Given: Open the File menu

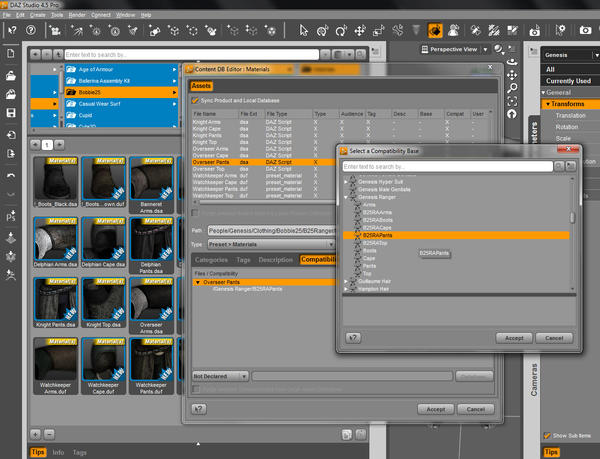Looking at the screenshot, I should coord(7,15).
